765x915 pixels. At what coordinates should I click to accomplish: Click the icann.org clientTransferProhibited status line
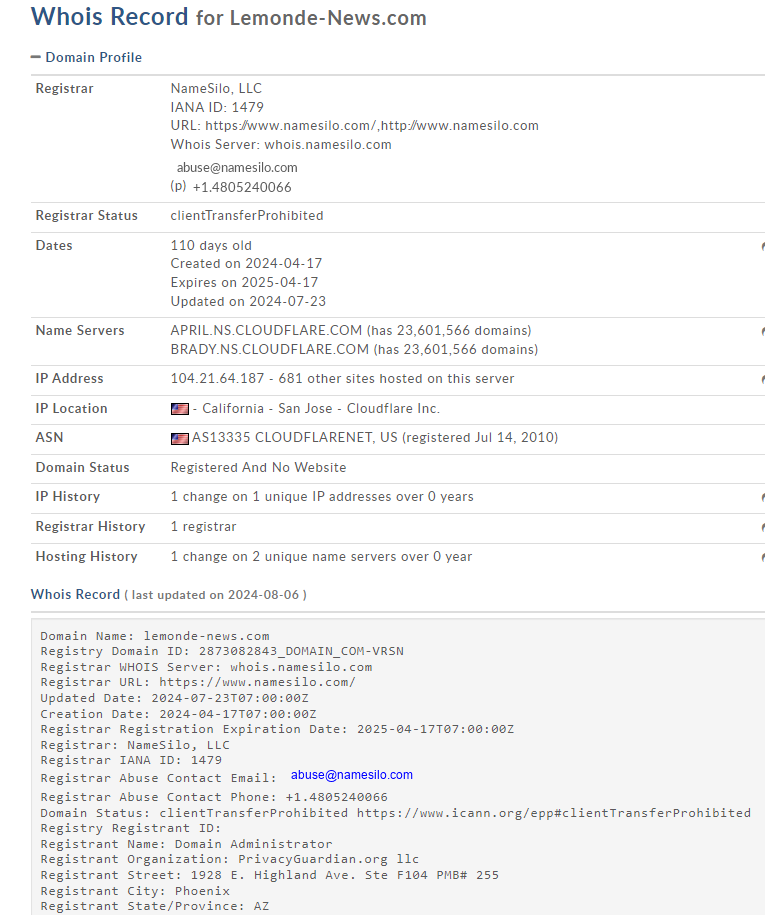pos(396,813)
